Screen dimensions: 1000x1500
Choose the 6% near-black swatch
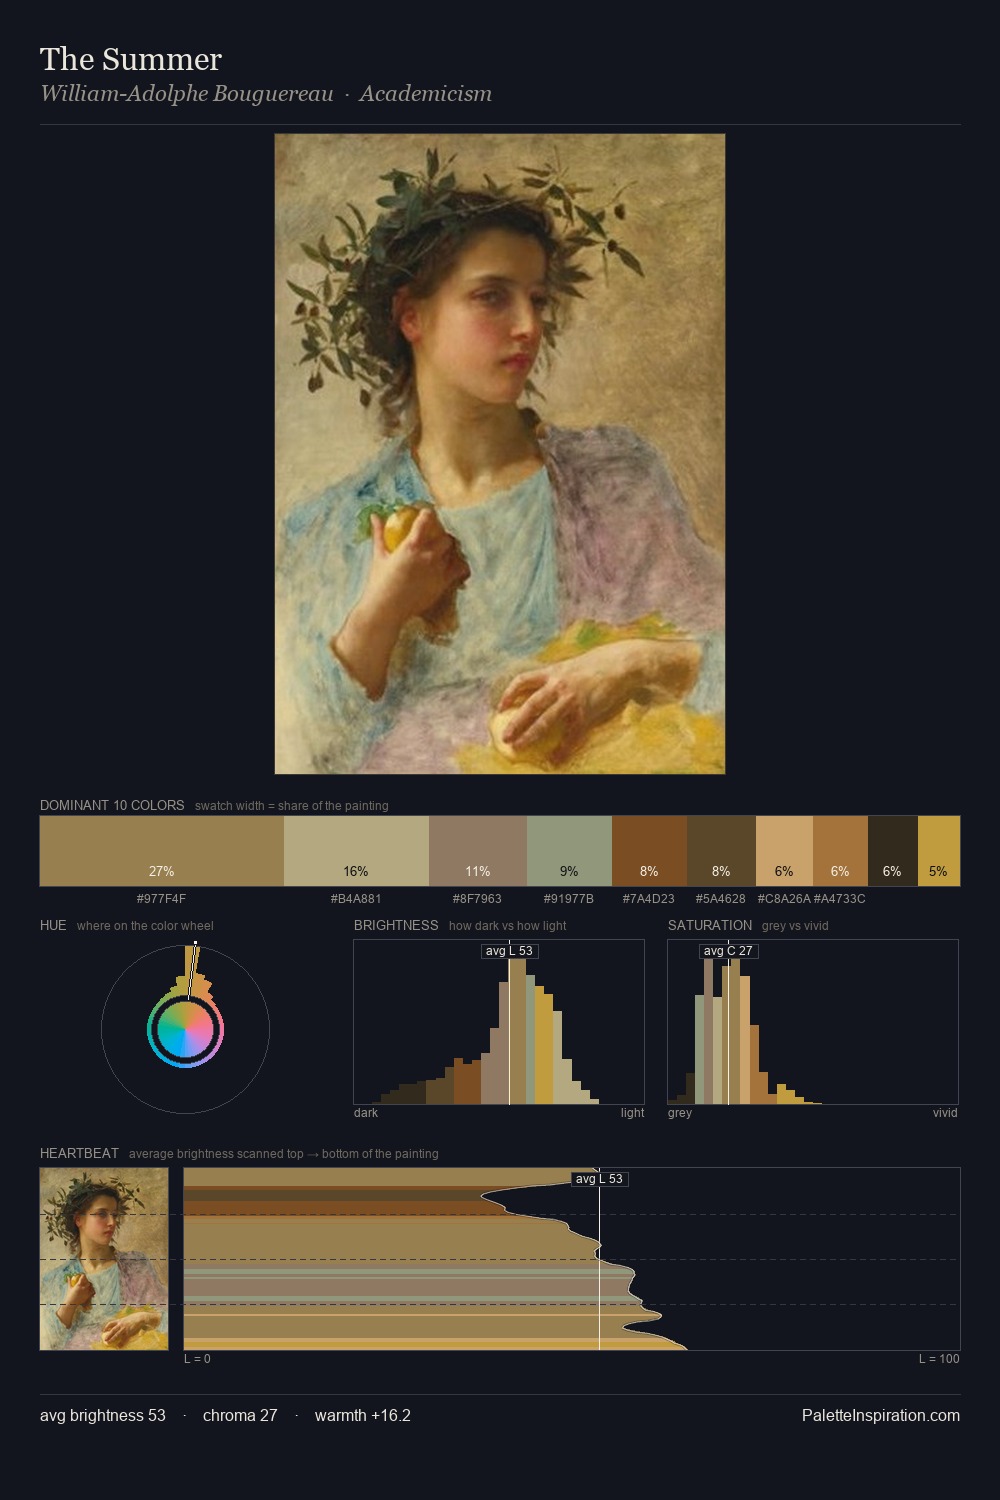tap(893, 851)
